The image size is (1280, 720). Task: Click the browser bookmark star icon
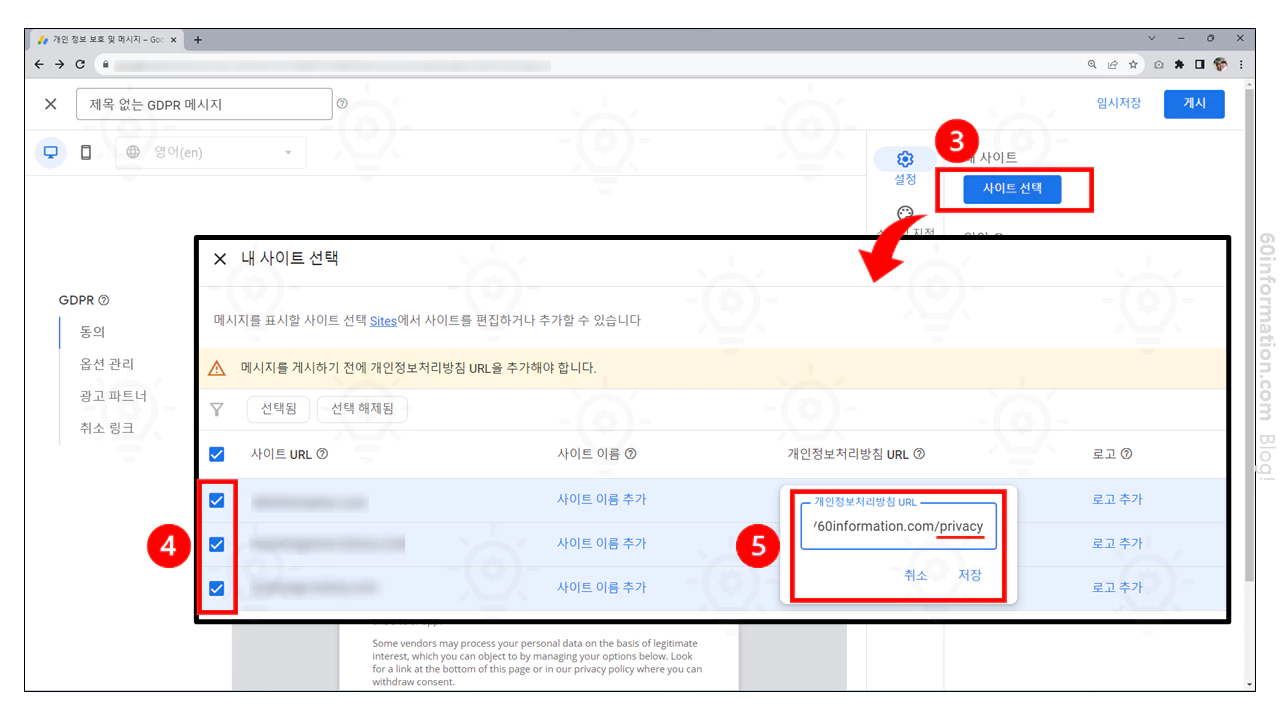point(1134,64)
